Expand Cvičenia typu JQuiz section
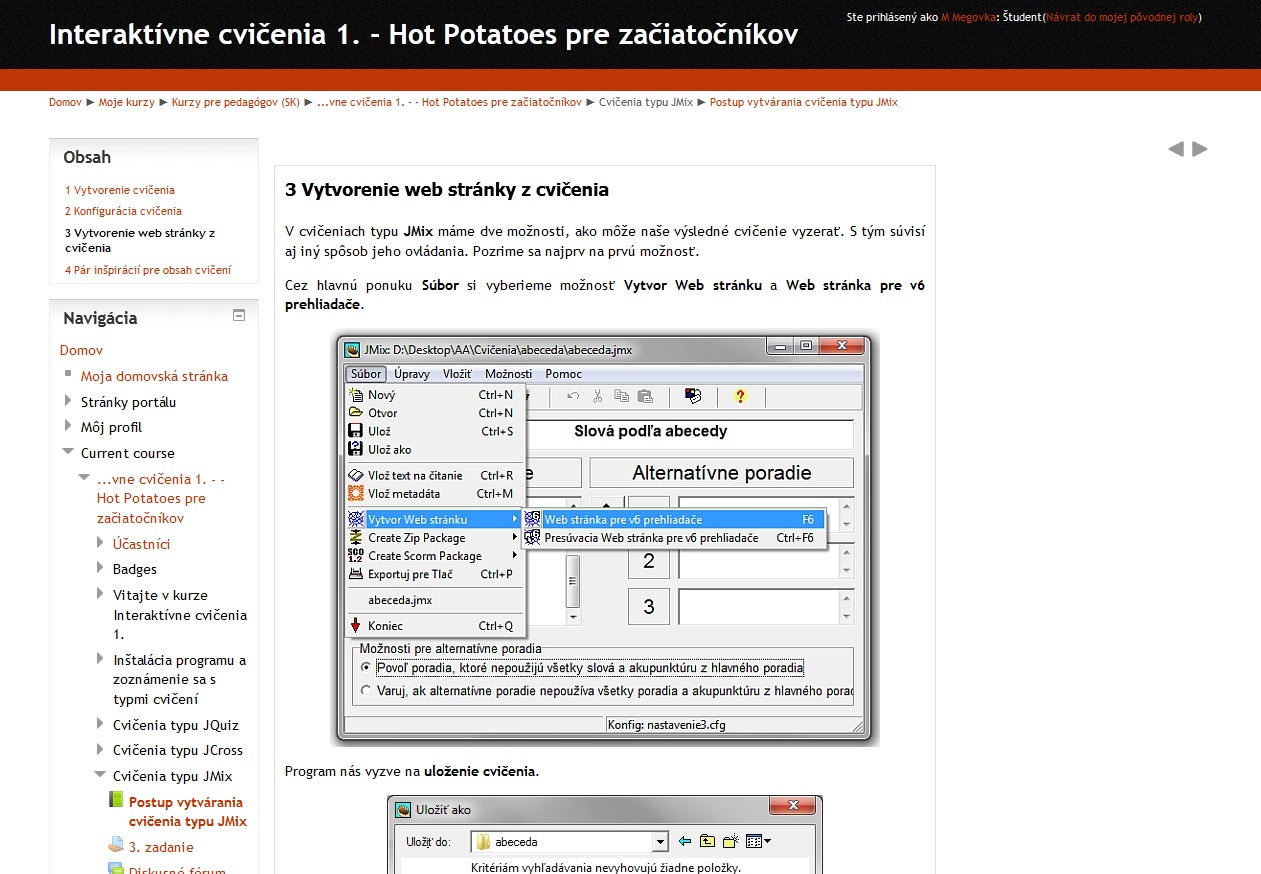Screen dimensions: 1261x874 click(100, 724)
